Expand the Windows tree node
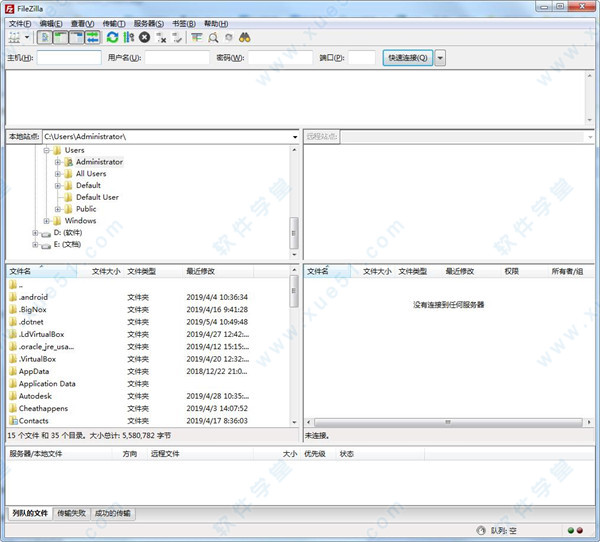 pyautogui.click(x=46, y=221)
